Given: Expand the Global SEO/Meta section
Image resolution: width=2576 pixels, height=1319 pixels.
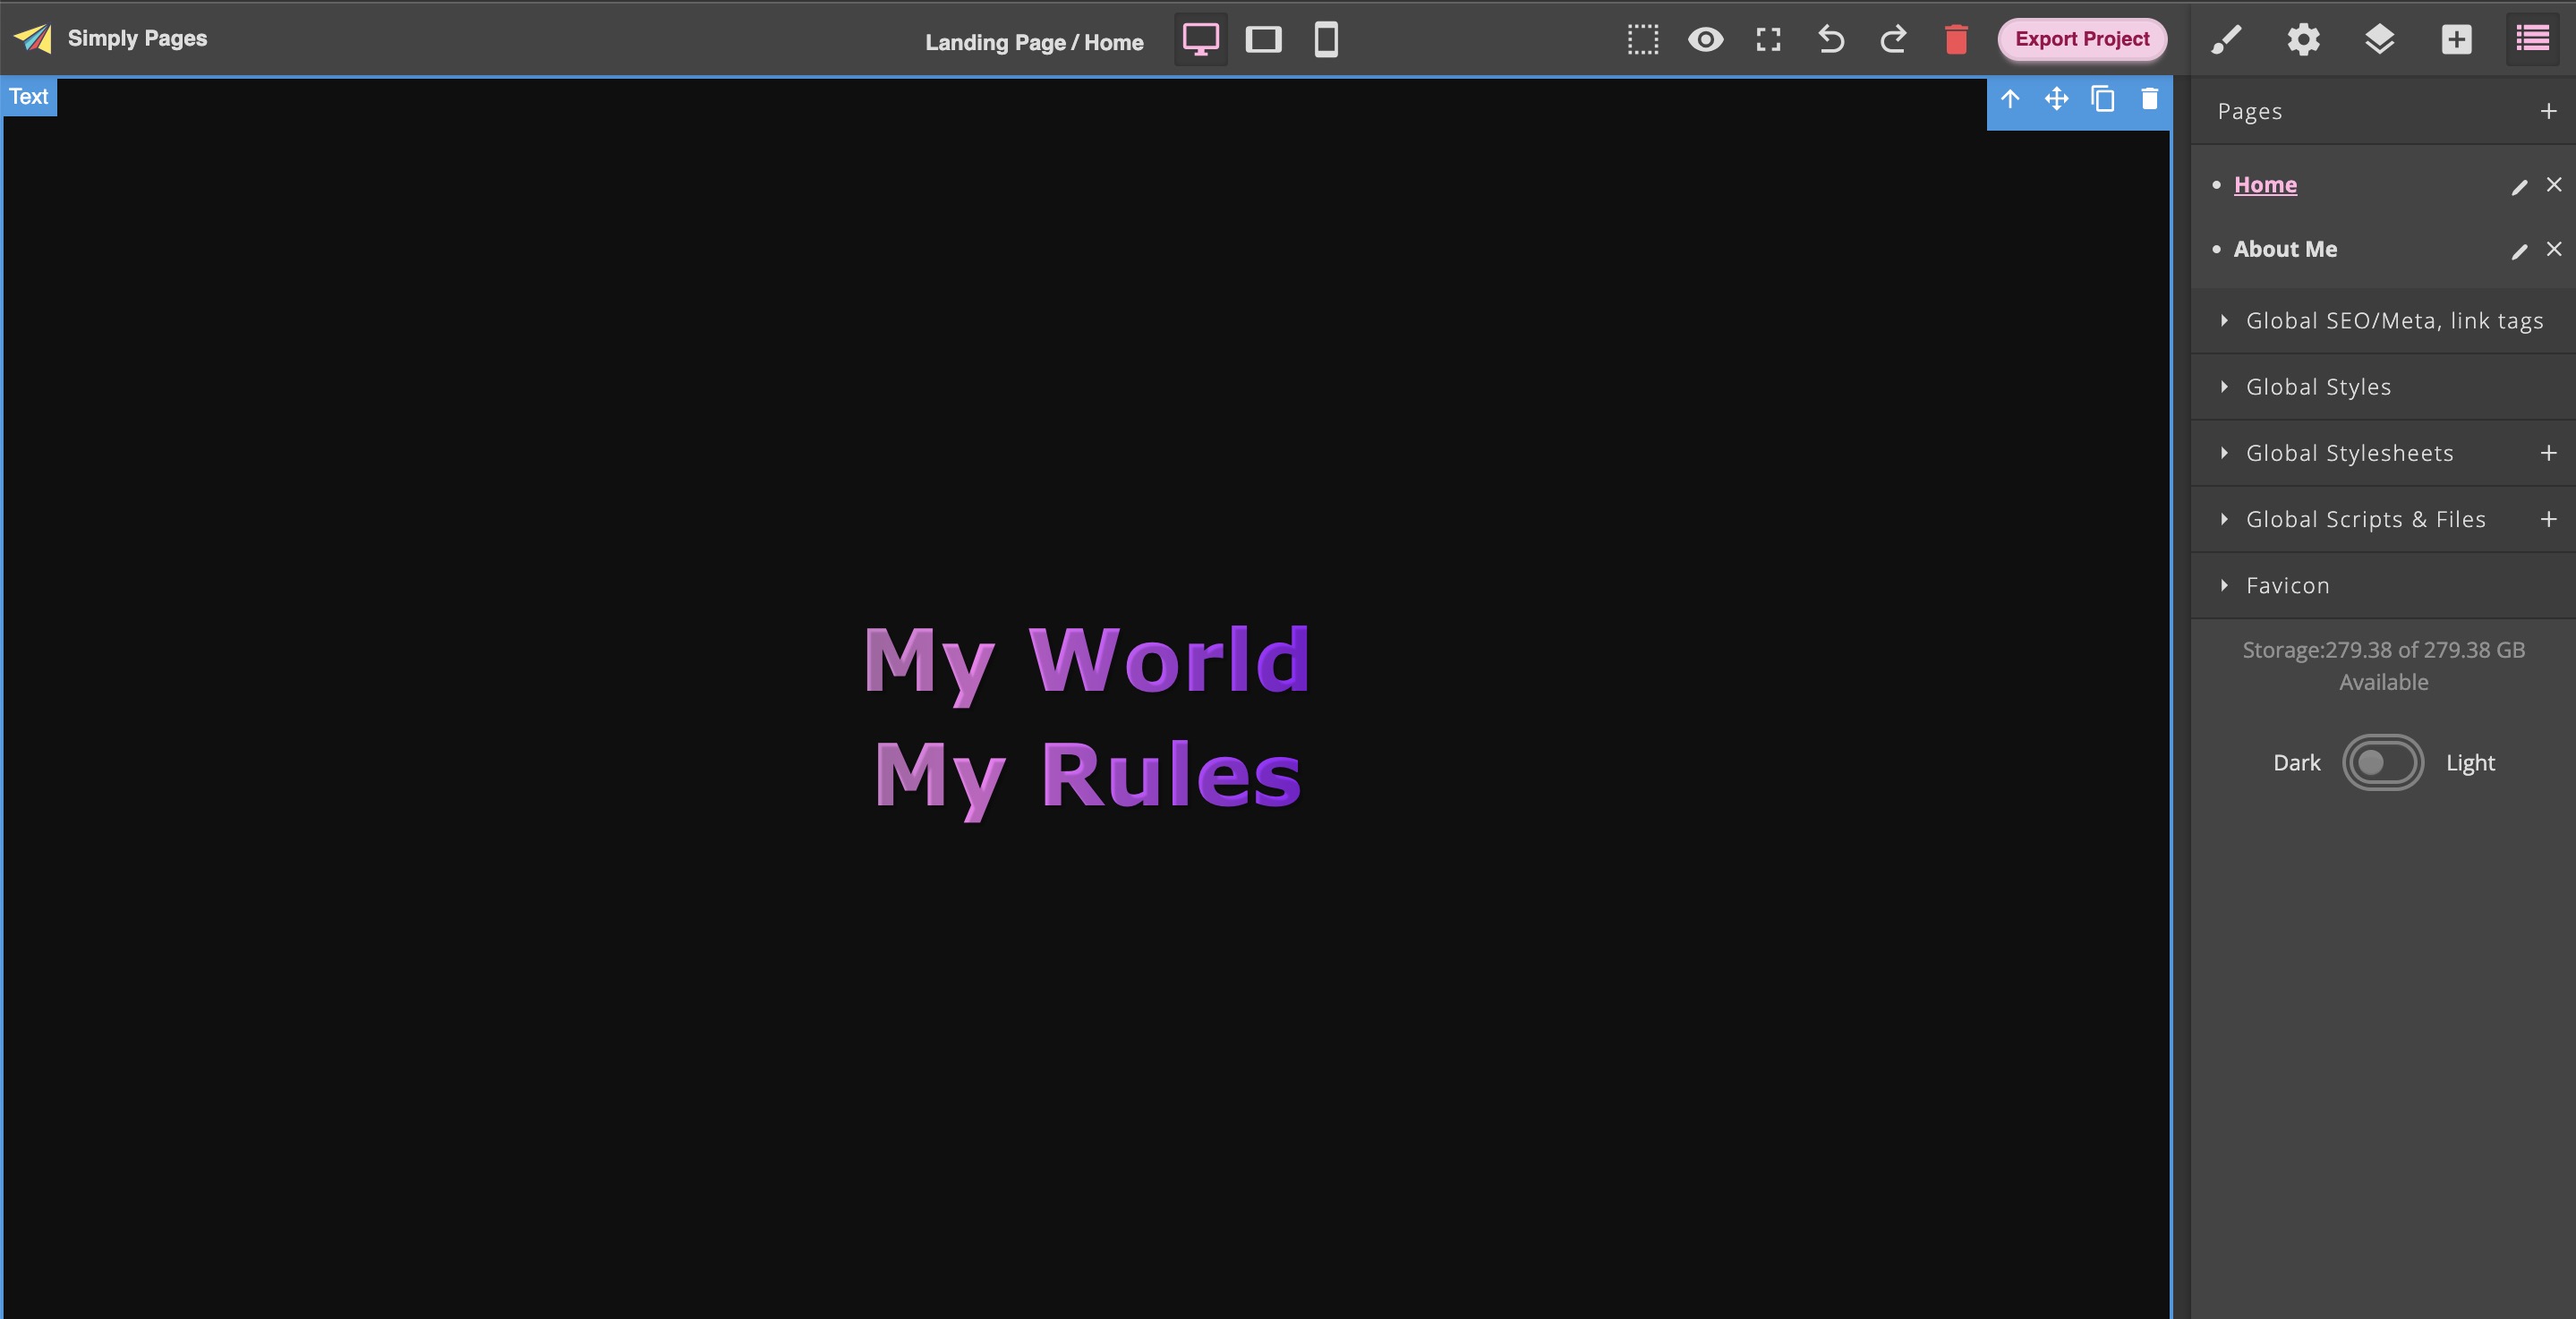Looking at the screenshot, I should click(x=2395, y=320).
